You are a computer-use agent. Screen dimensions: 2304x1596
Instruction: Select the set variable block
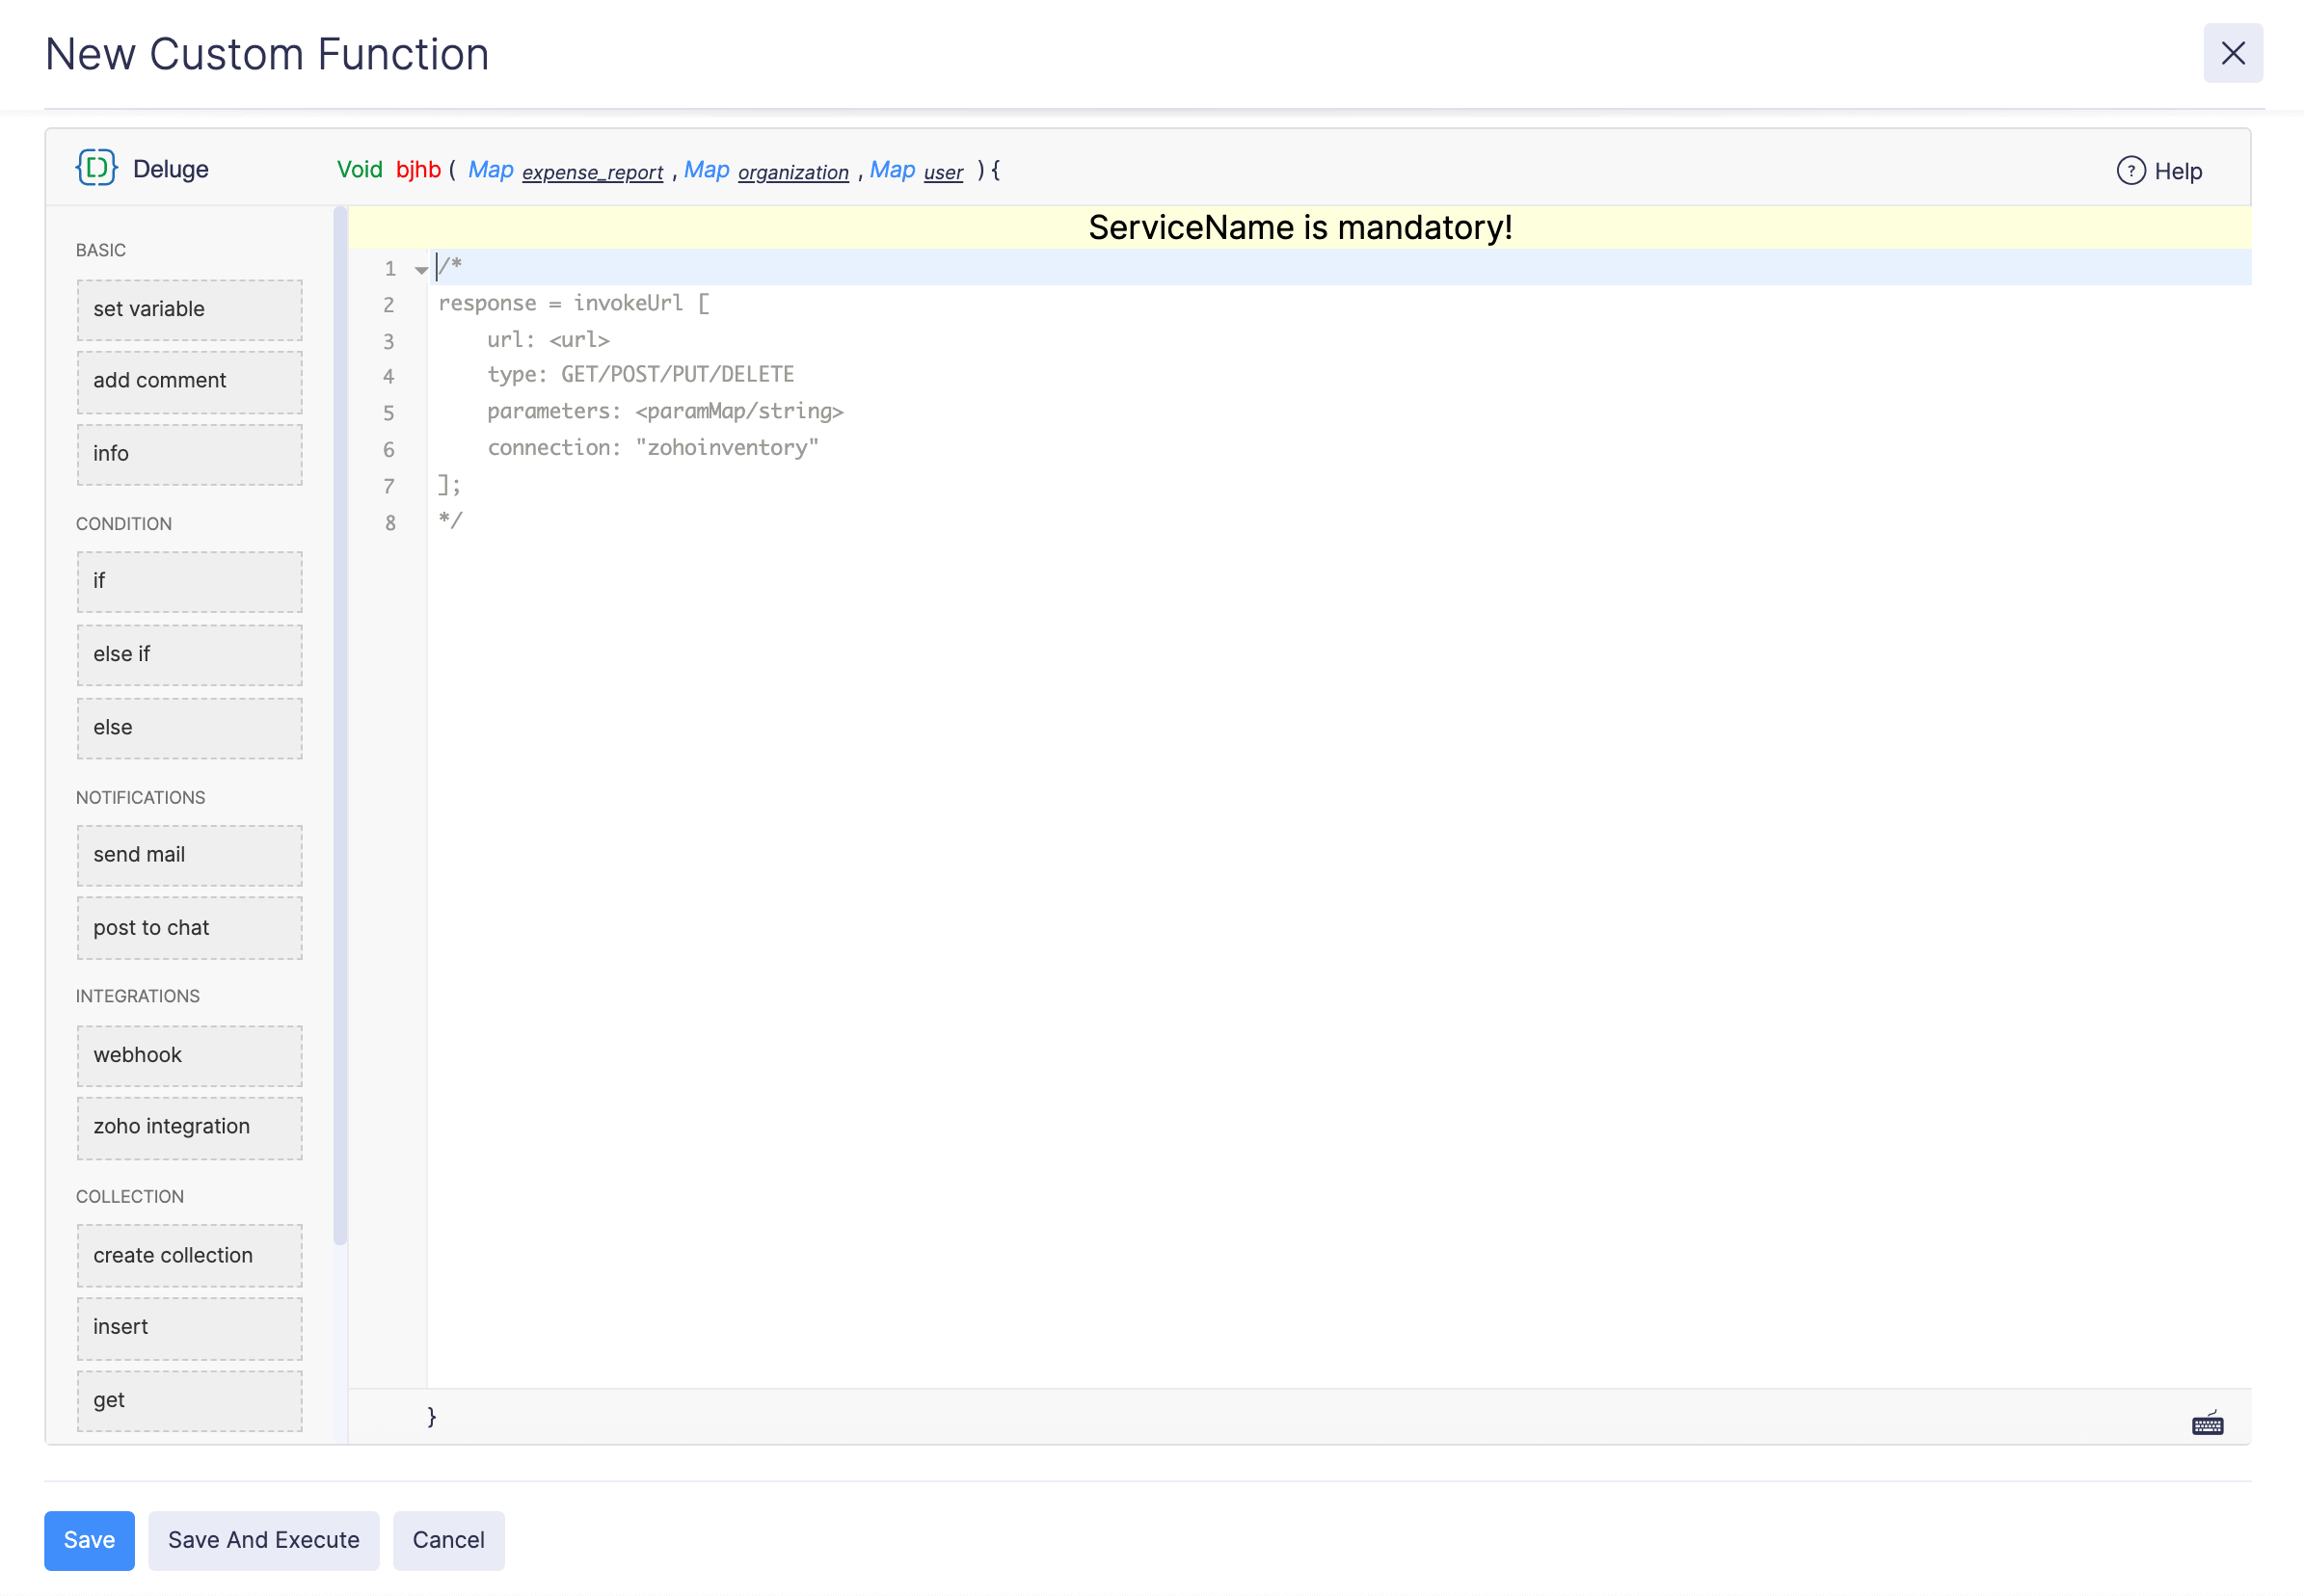(189, 309)
